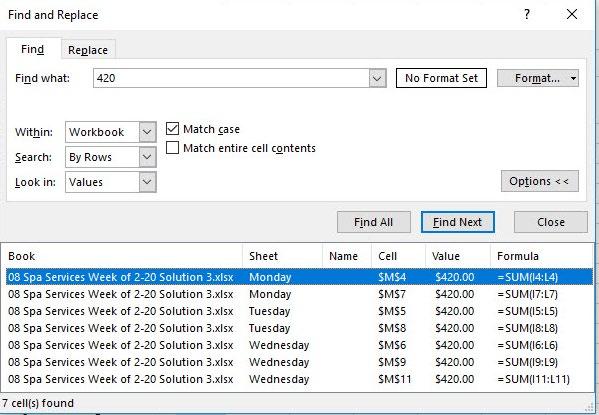Click the Find Next button
Screen dimensions: 599x415
[x=458, y=222]
